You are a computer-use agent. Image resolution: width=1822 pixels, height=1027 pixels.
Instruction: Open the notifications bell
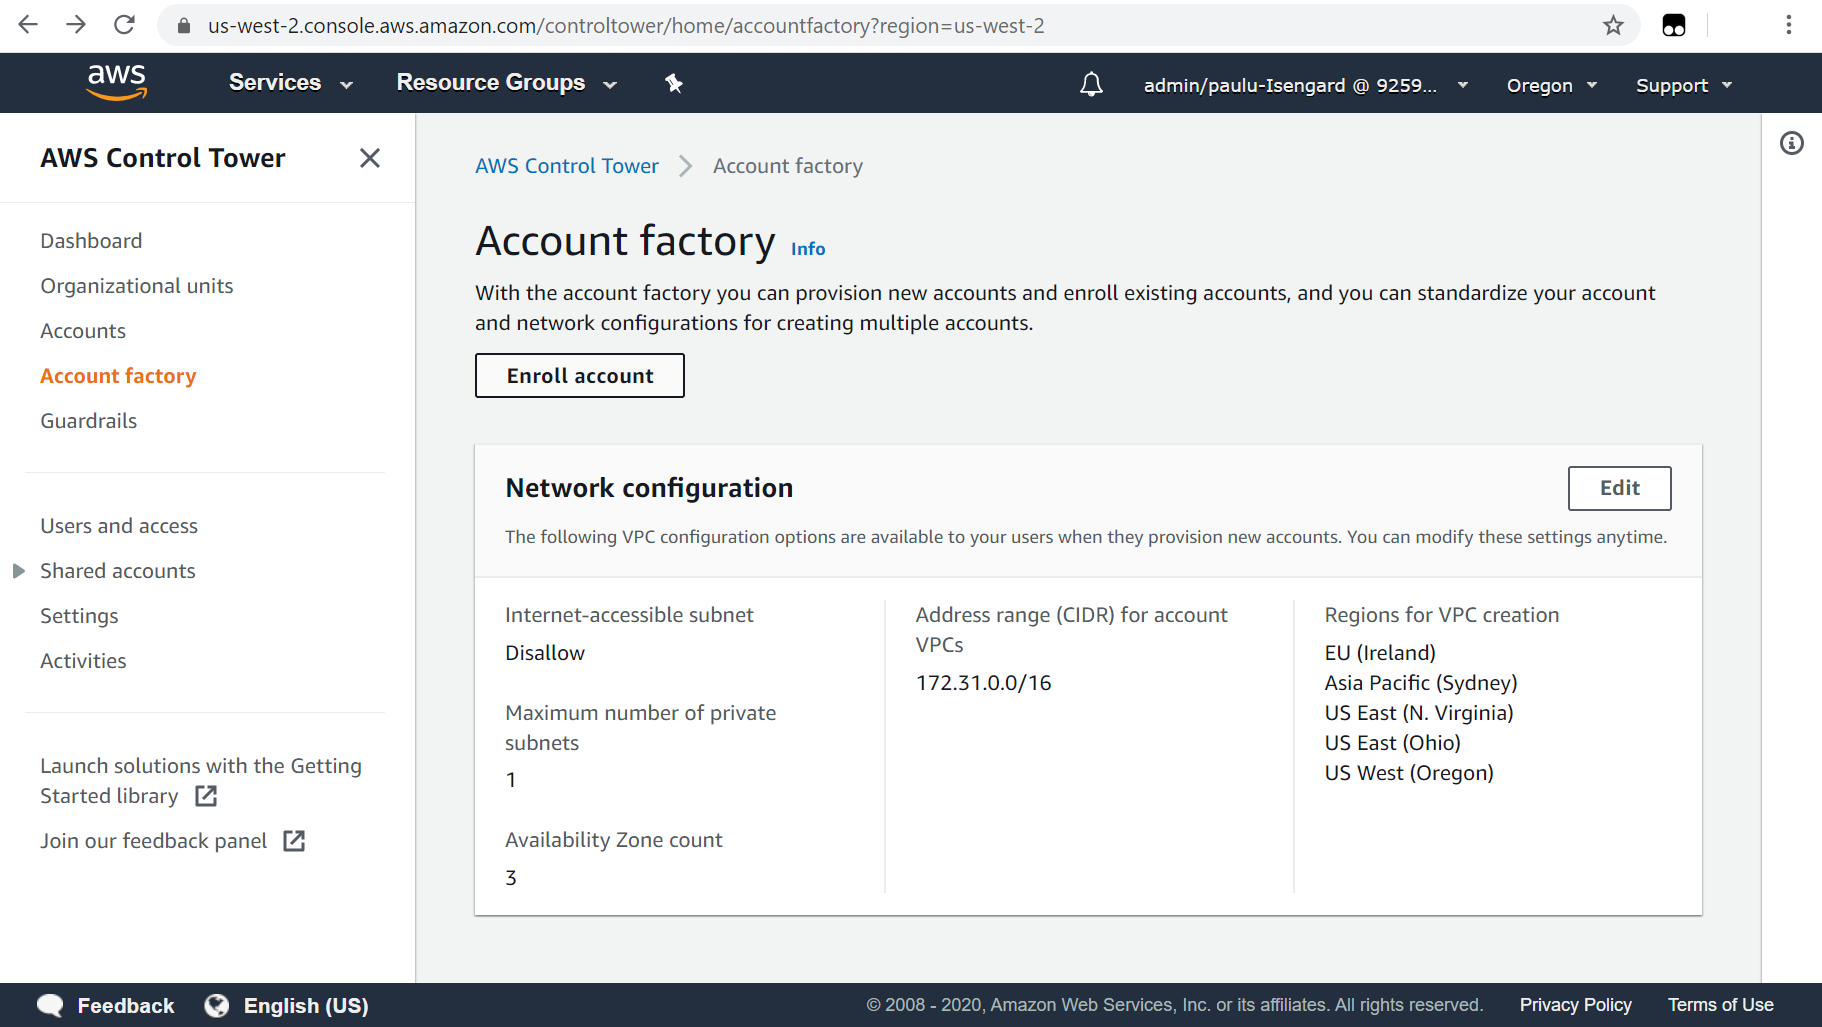coord(1091,84)
